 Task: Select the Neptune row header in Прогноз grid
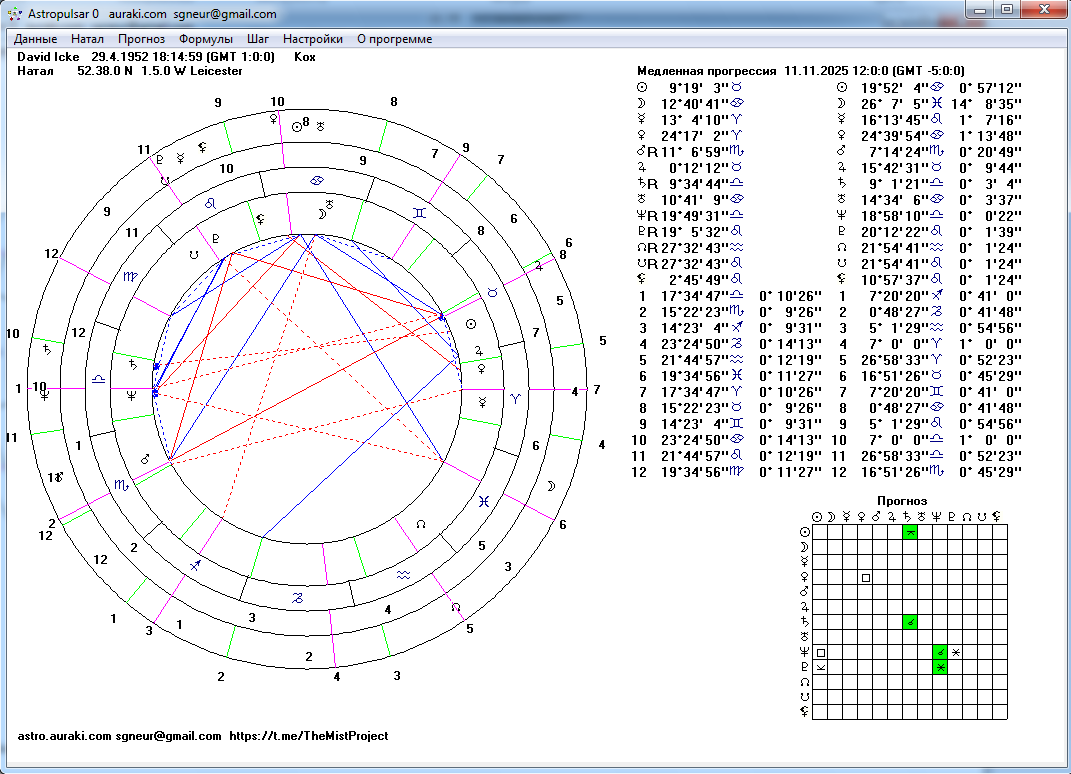803,653
